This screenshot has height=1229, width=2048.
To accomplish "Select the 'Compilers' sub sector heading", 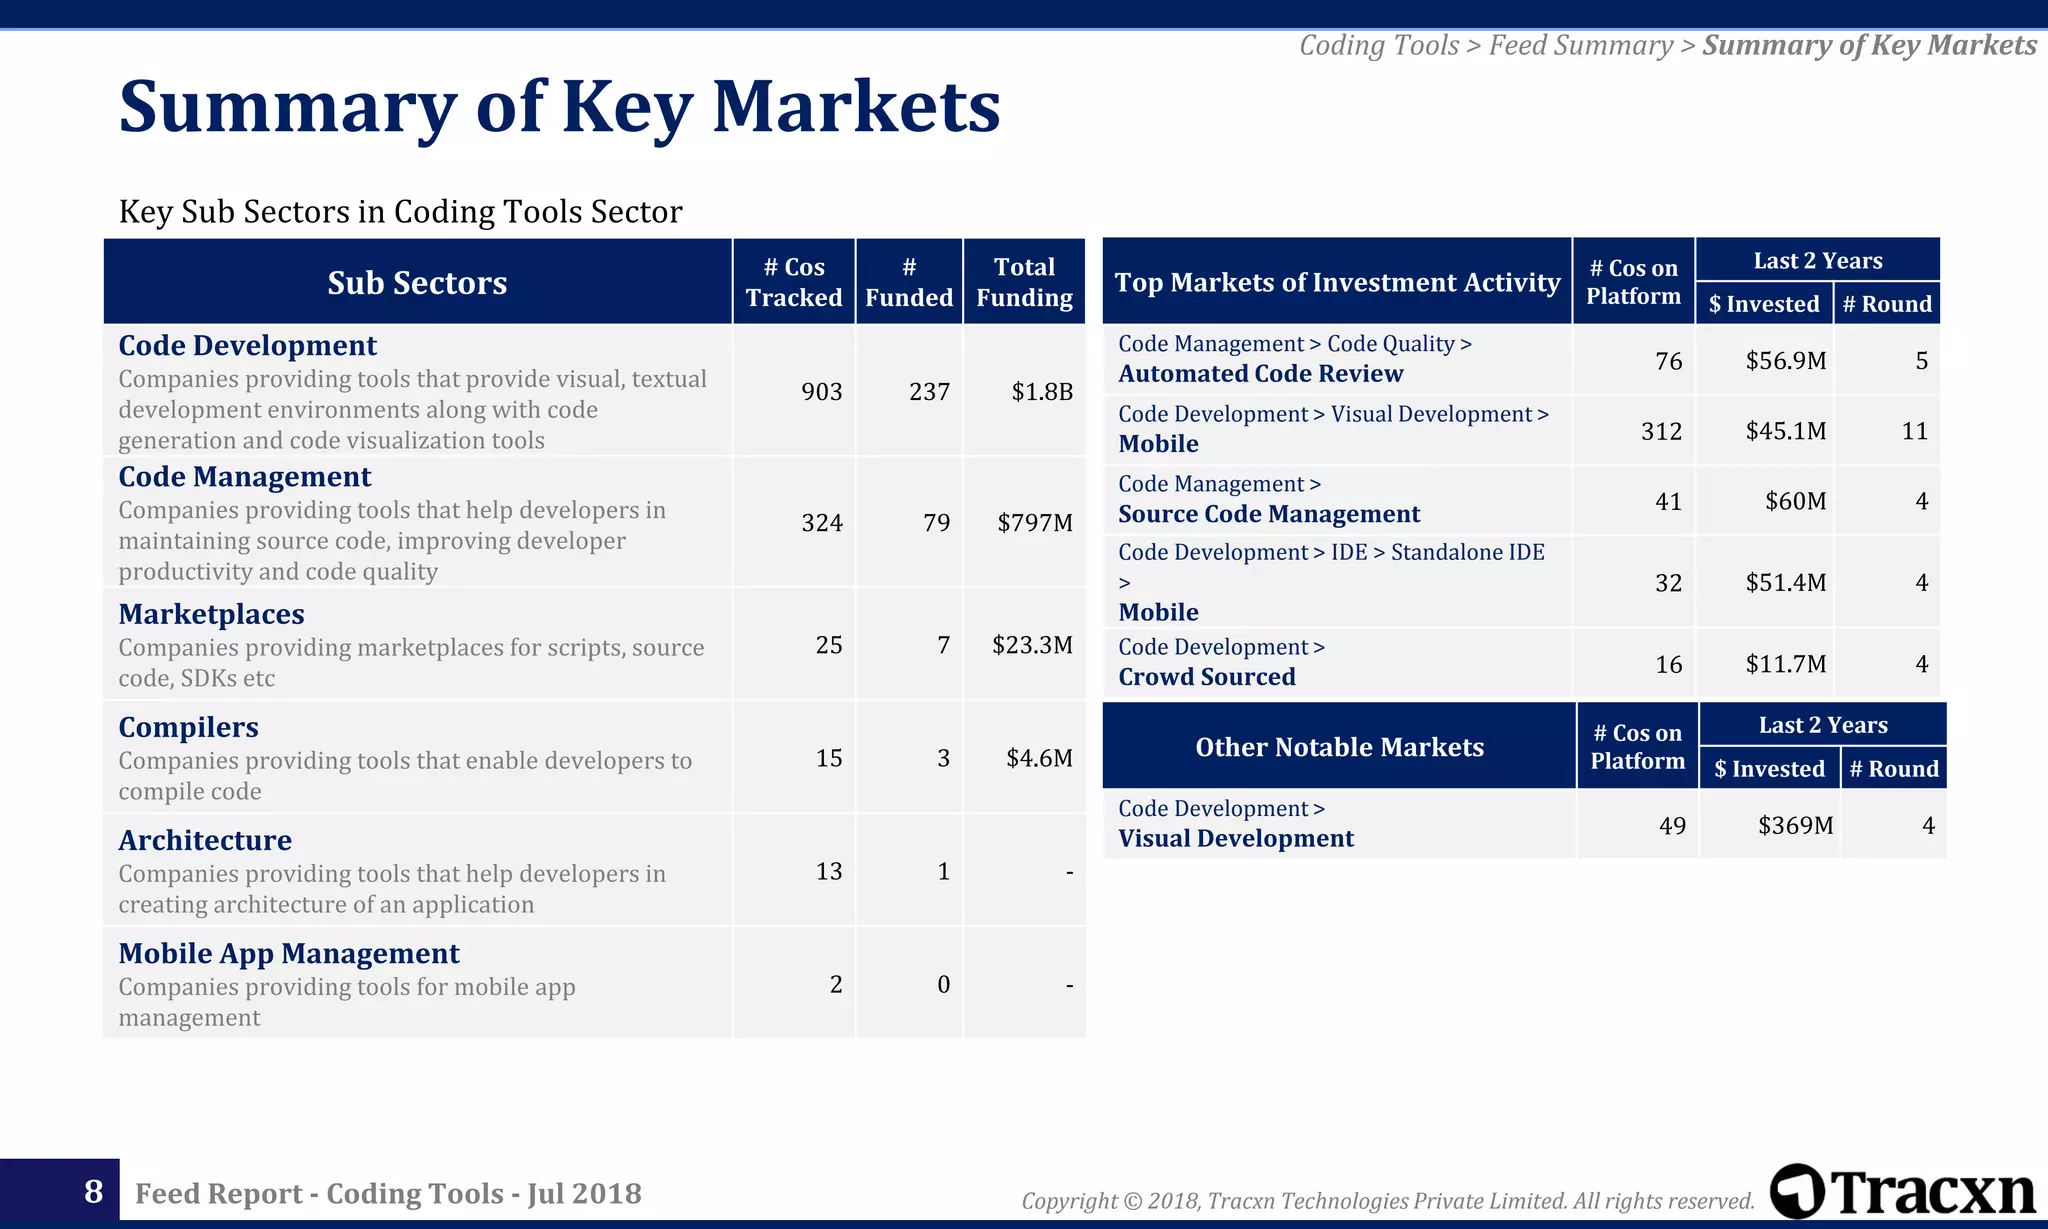I will 188,727.
